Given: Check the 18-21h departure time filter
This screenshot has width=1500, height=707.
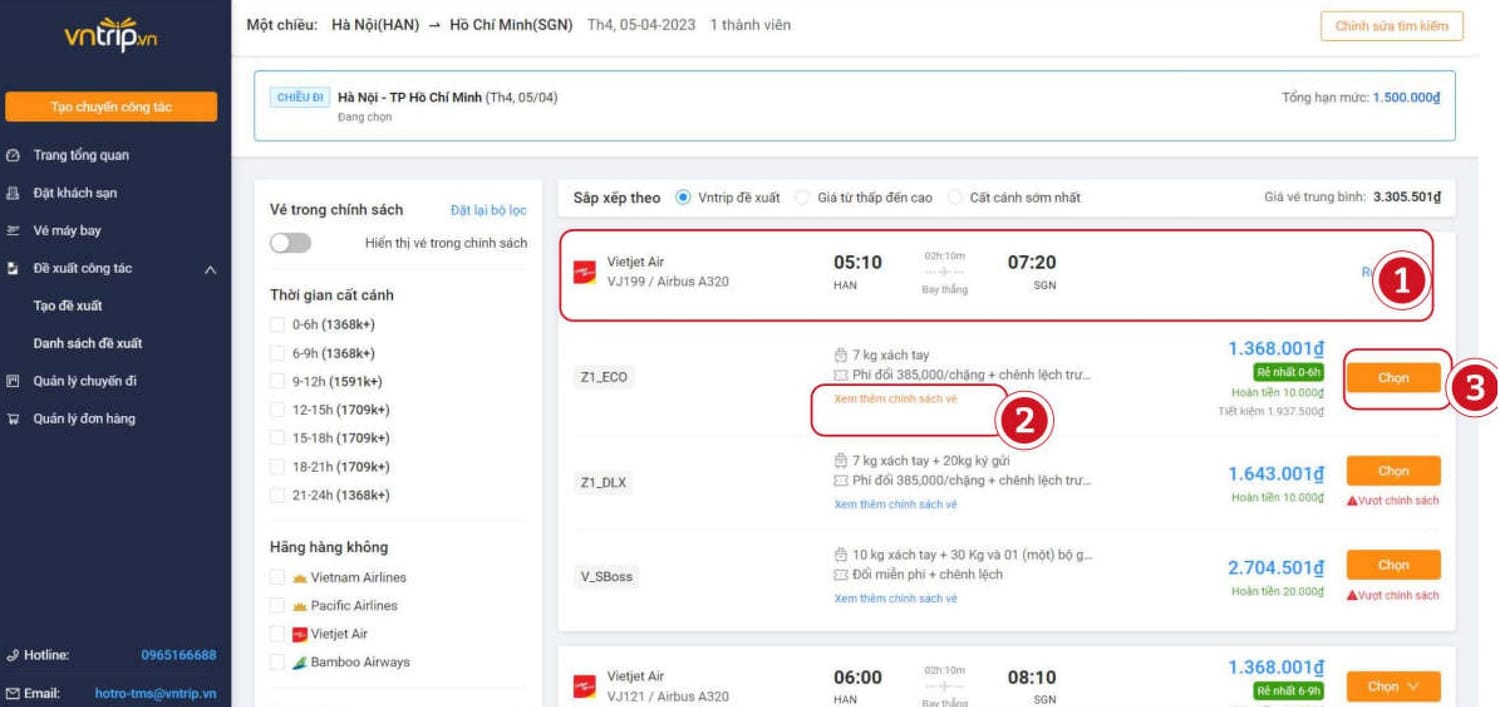Looking at the screenshot, I should (x=277, y=467).
